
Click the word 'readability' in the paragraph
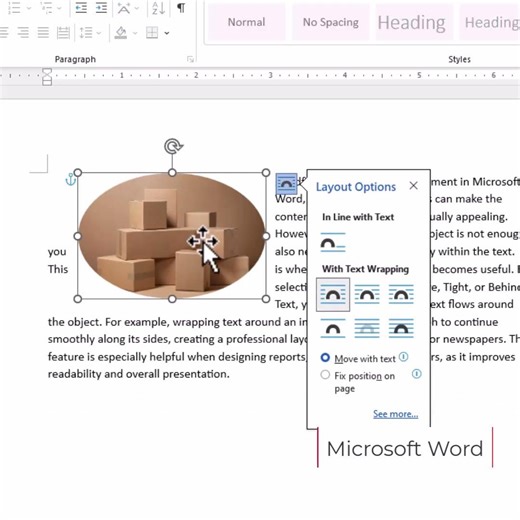74,374
